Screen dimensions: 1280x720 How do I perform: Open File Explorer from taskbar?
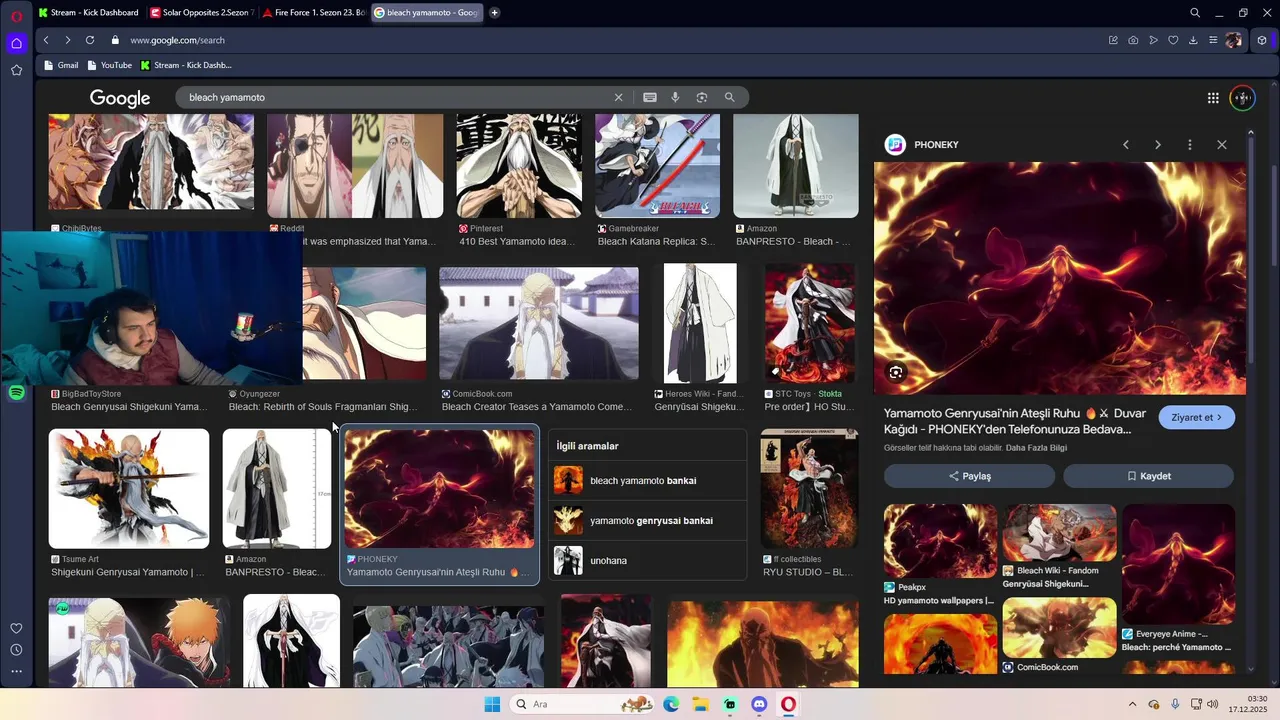701,704
